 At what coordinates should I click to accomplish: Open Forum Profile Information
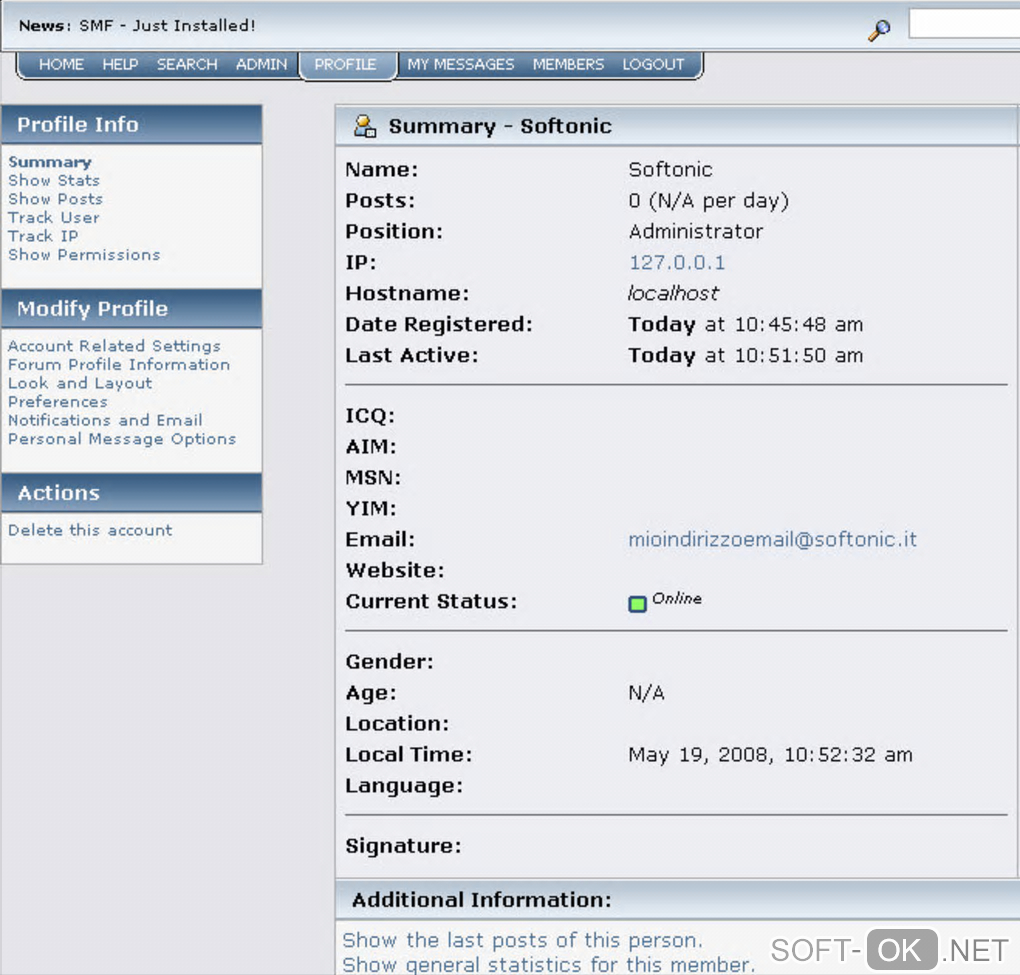(x=119, y=364)
